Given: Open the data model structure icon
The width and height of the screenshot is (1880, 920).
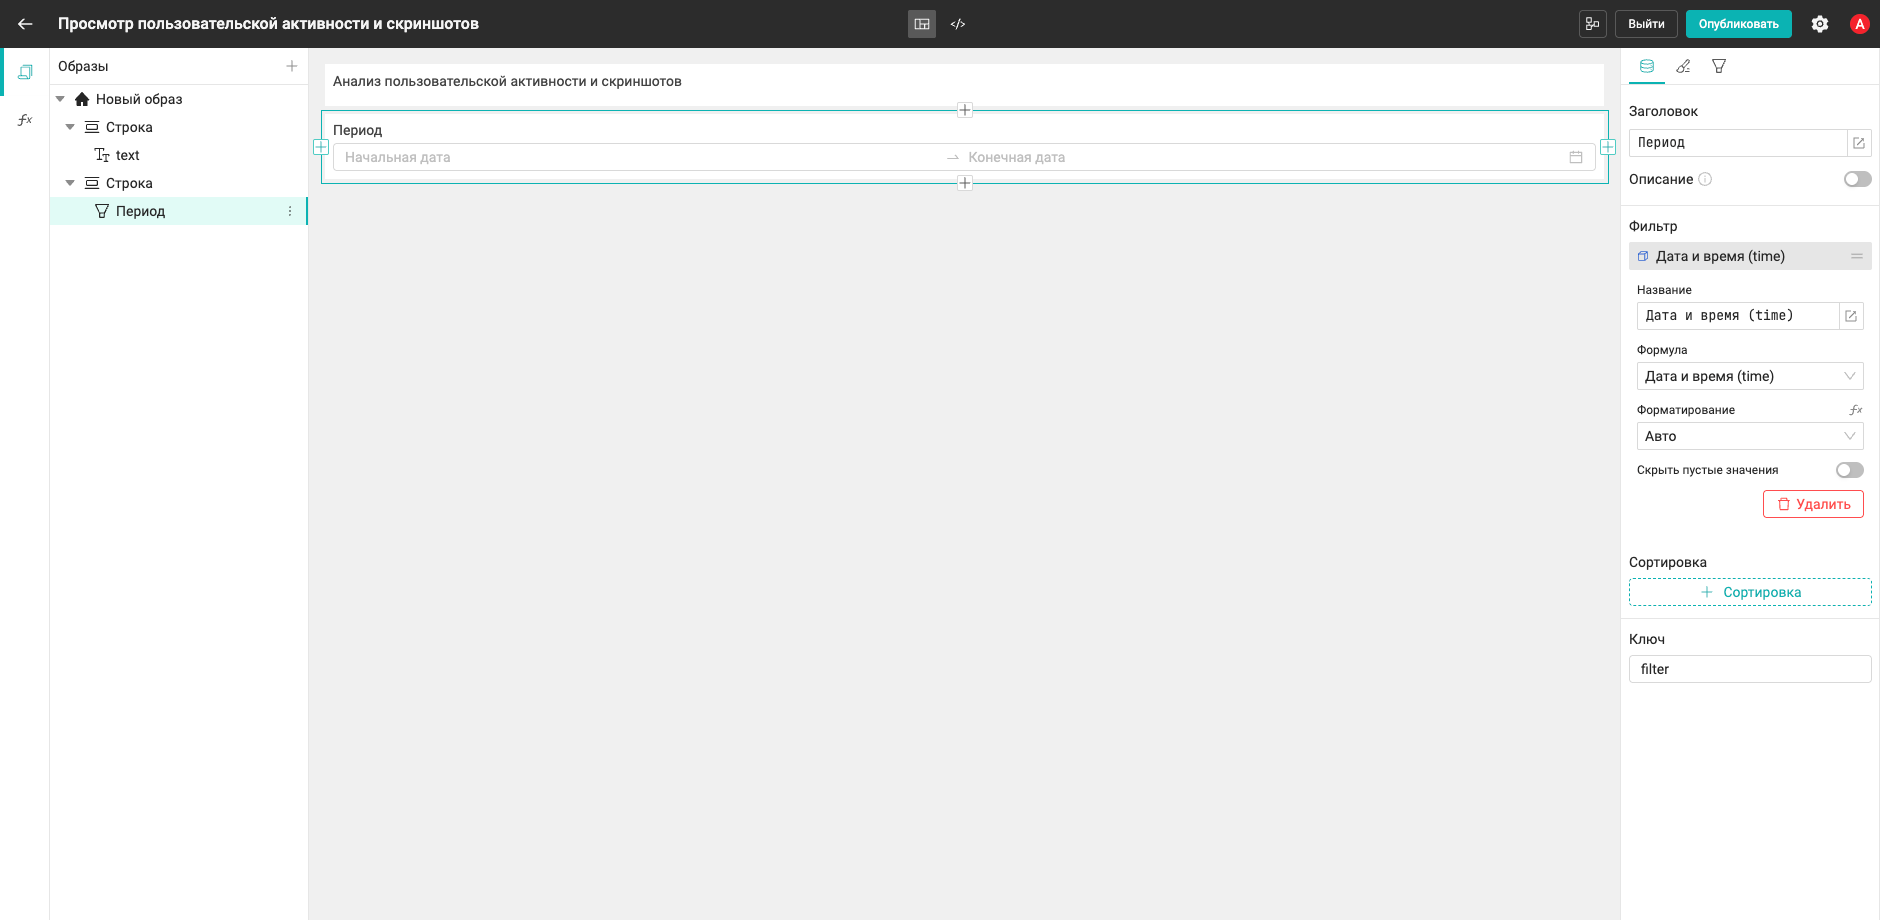Looking at the screenshot, I should [x=1593, y=24].
